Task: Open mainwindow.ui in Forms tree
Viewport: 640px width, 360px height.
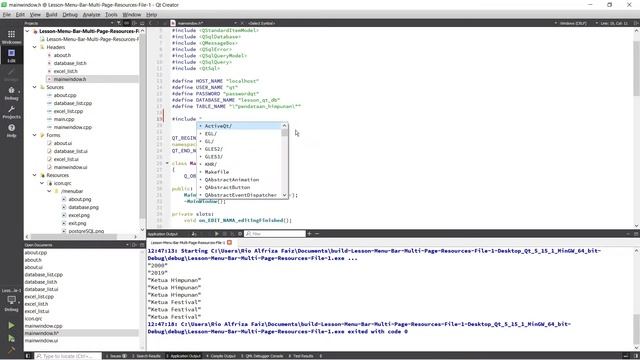Action: (x=70, y=167)
